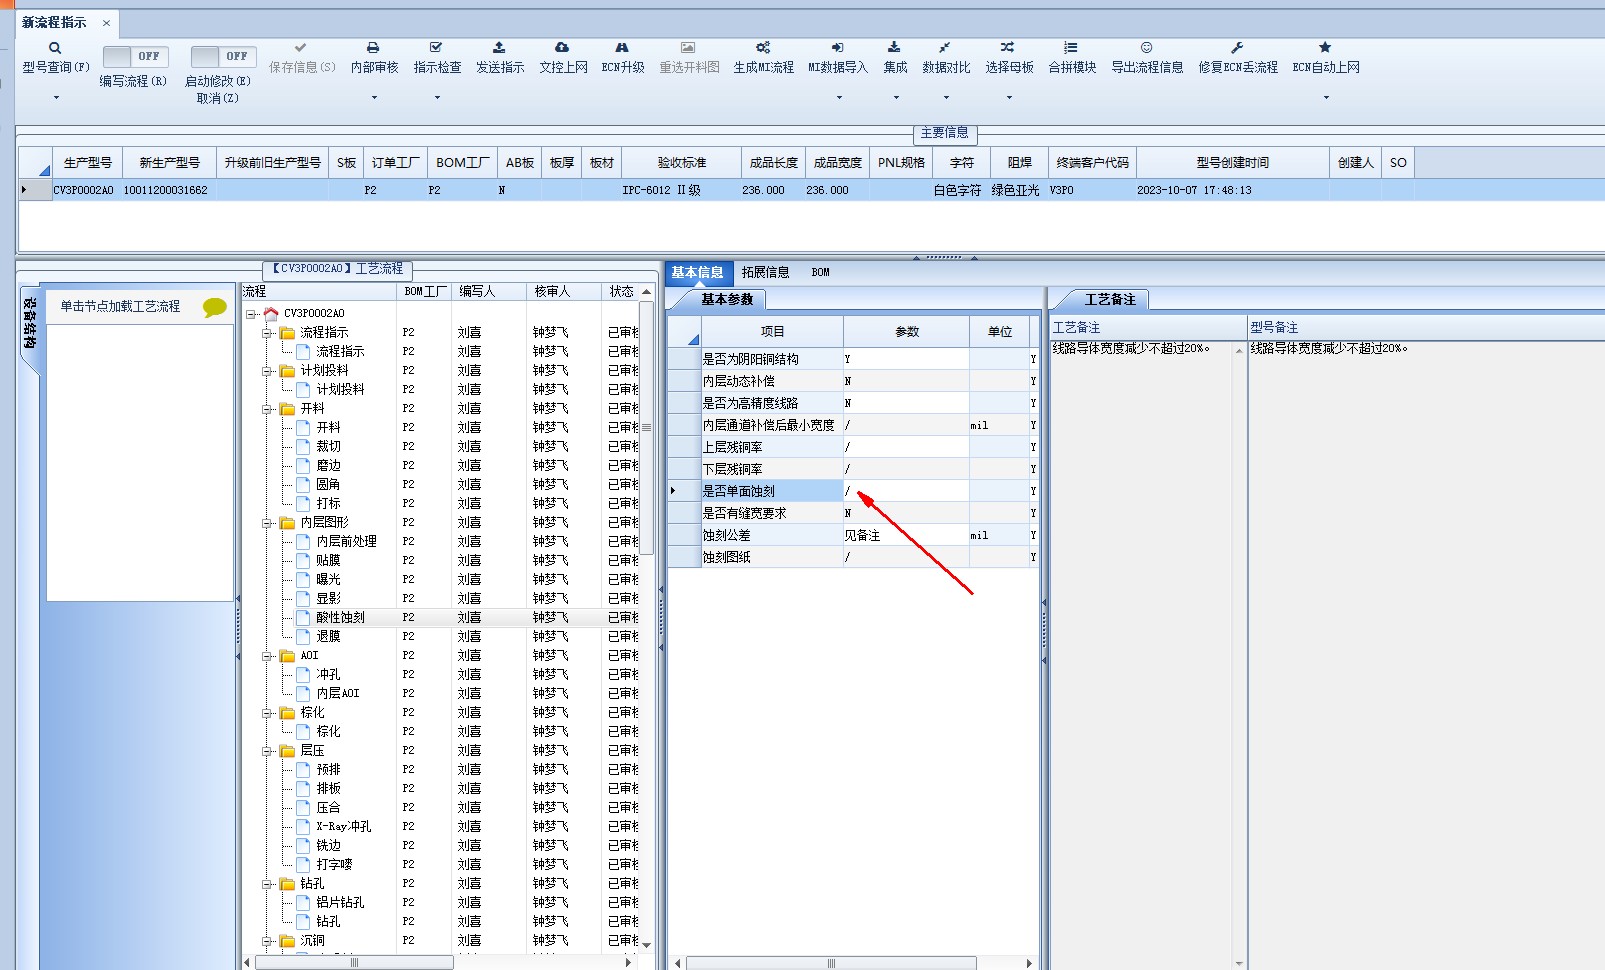Click the 发送指示 upload icon

click(499, 47)
